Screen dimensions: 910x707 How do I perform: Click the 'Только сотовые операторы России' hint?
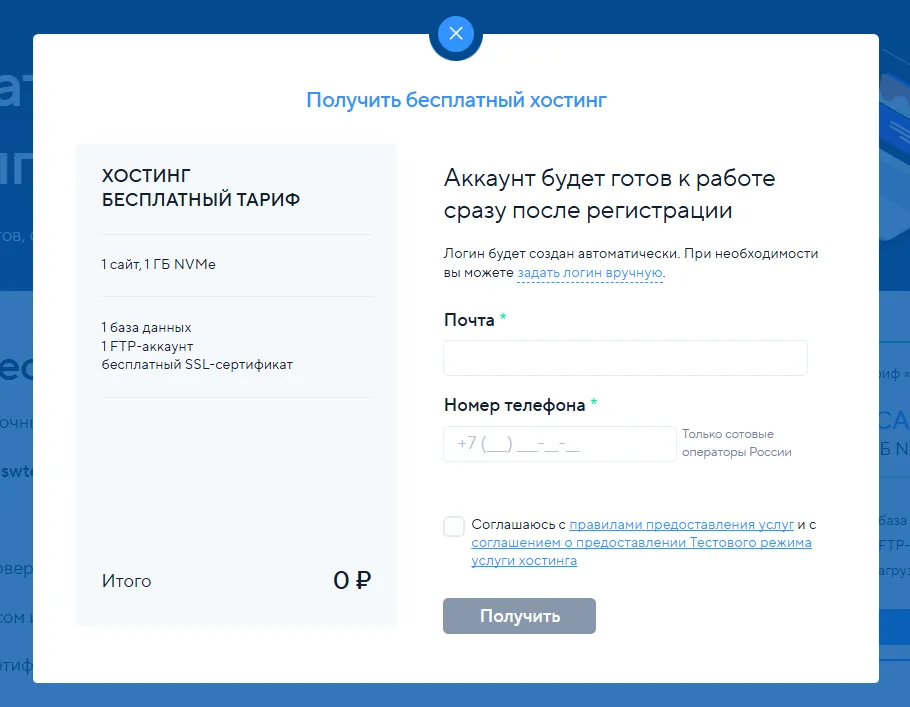pyautogui.click(x=736, y=443)
